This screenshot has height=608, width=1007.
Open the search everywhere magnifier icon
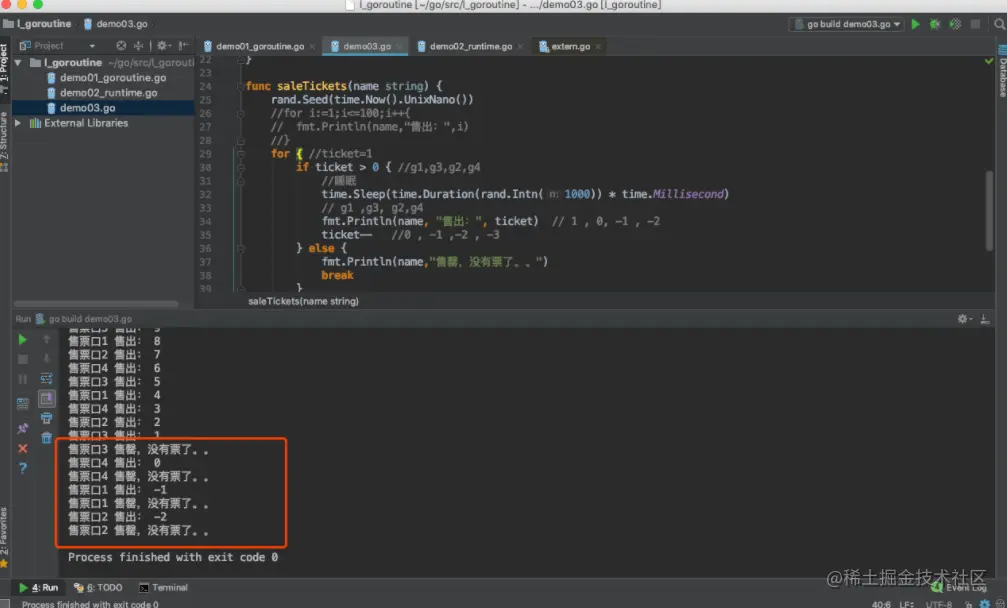point(999,24)
